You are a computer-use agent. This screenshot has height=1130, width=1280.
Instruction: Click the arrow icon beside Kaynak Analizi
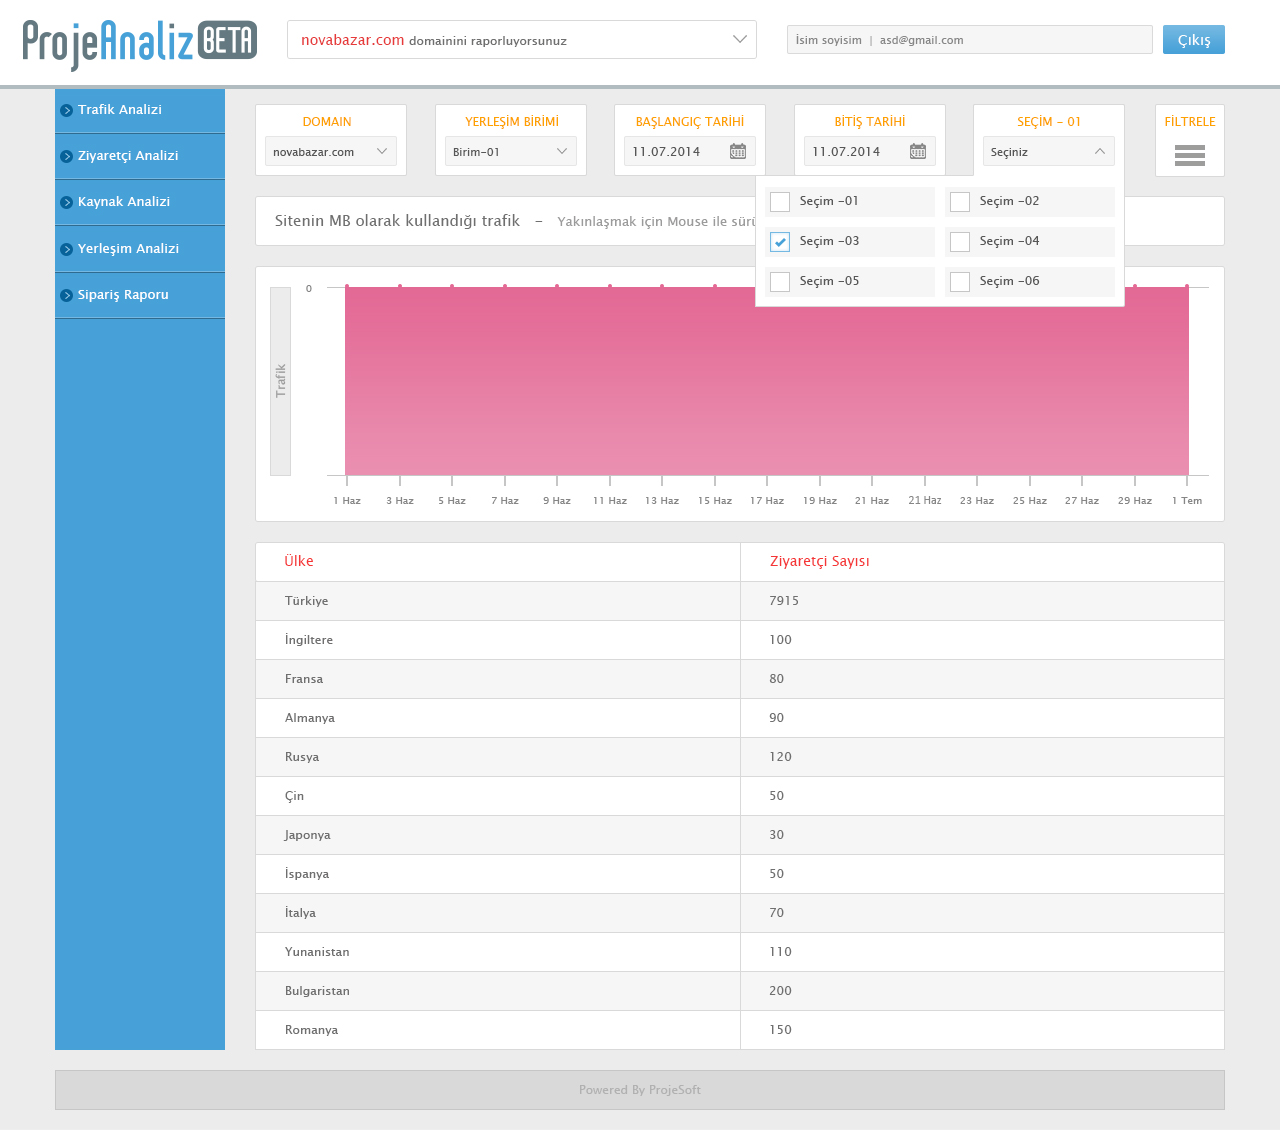(x=66, y=202)
